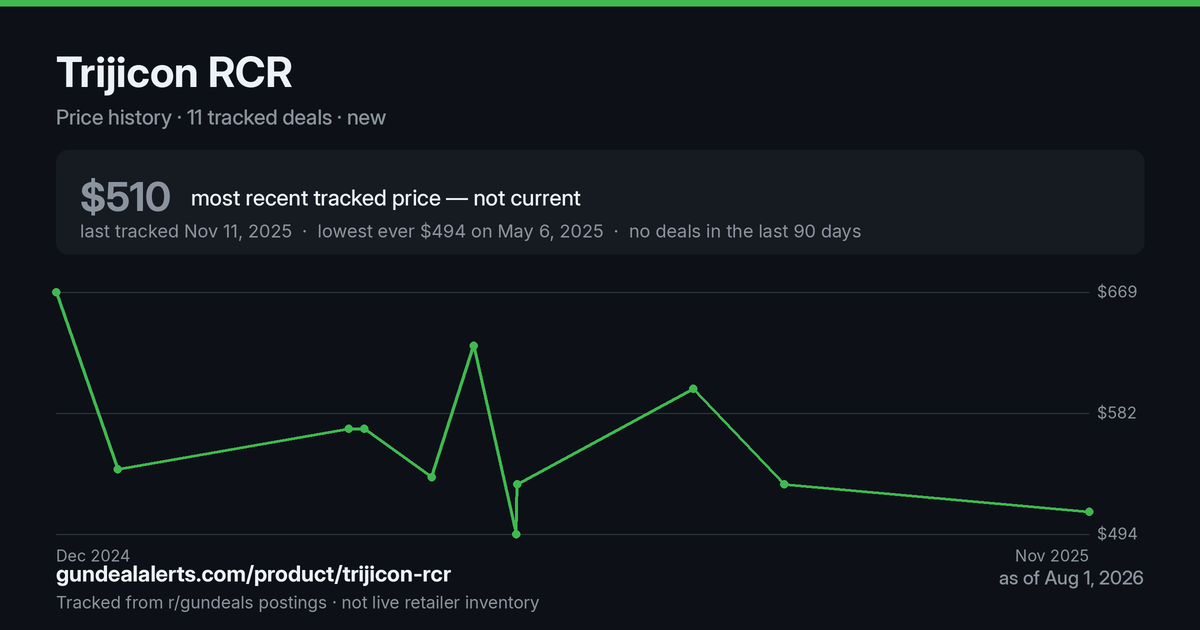Click the 'as of Aug 1, 2026' date

[x=1071, y=578]
